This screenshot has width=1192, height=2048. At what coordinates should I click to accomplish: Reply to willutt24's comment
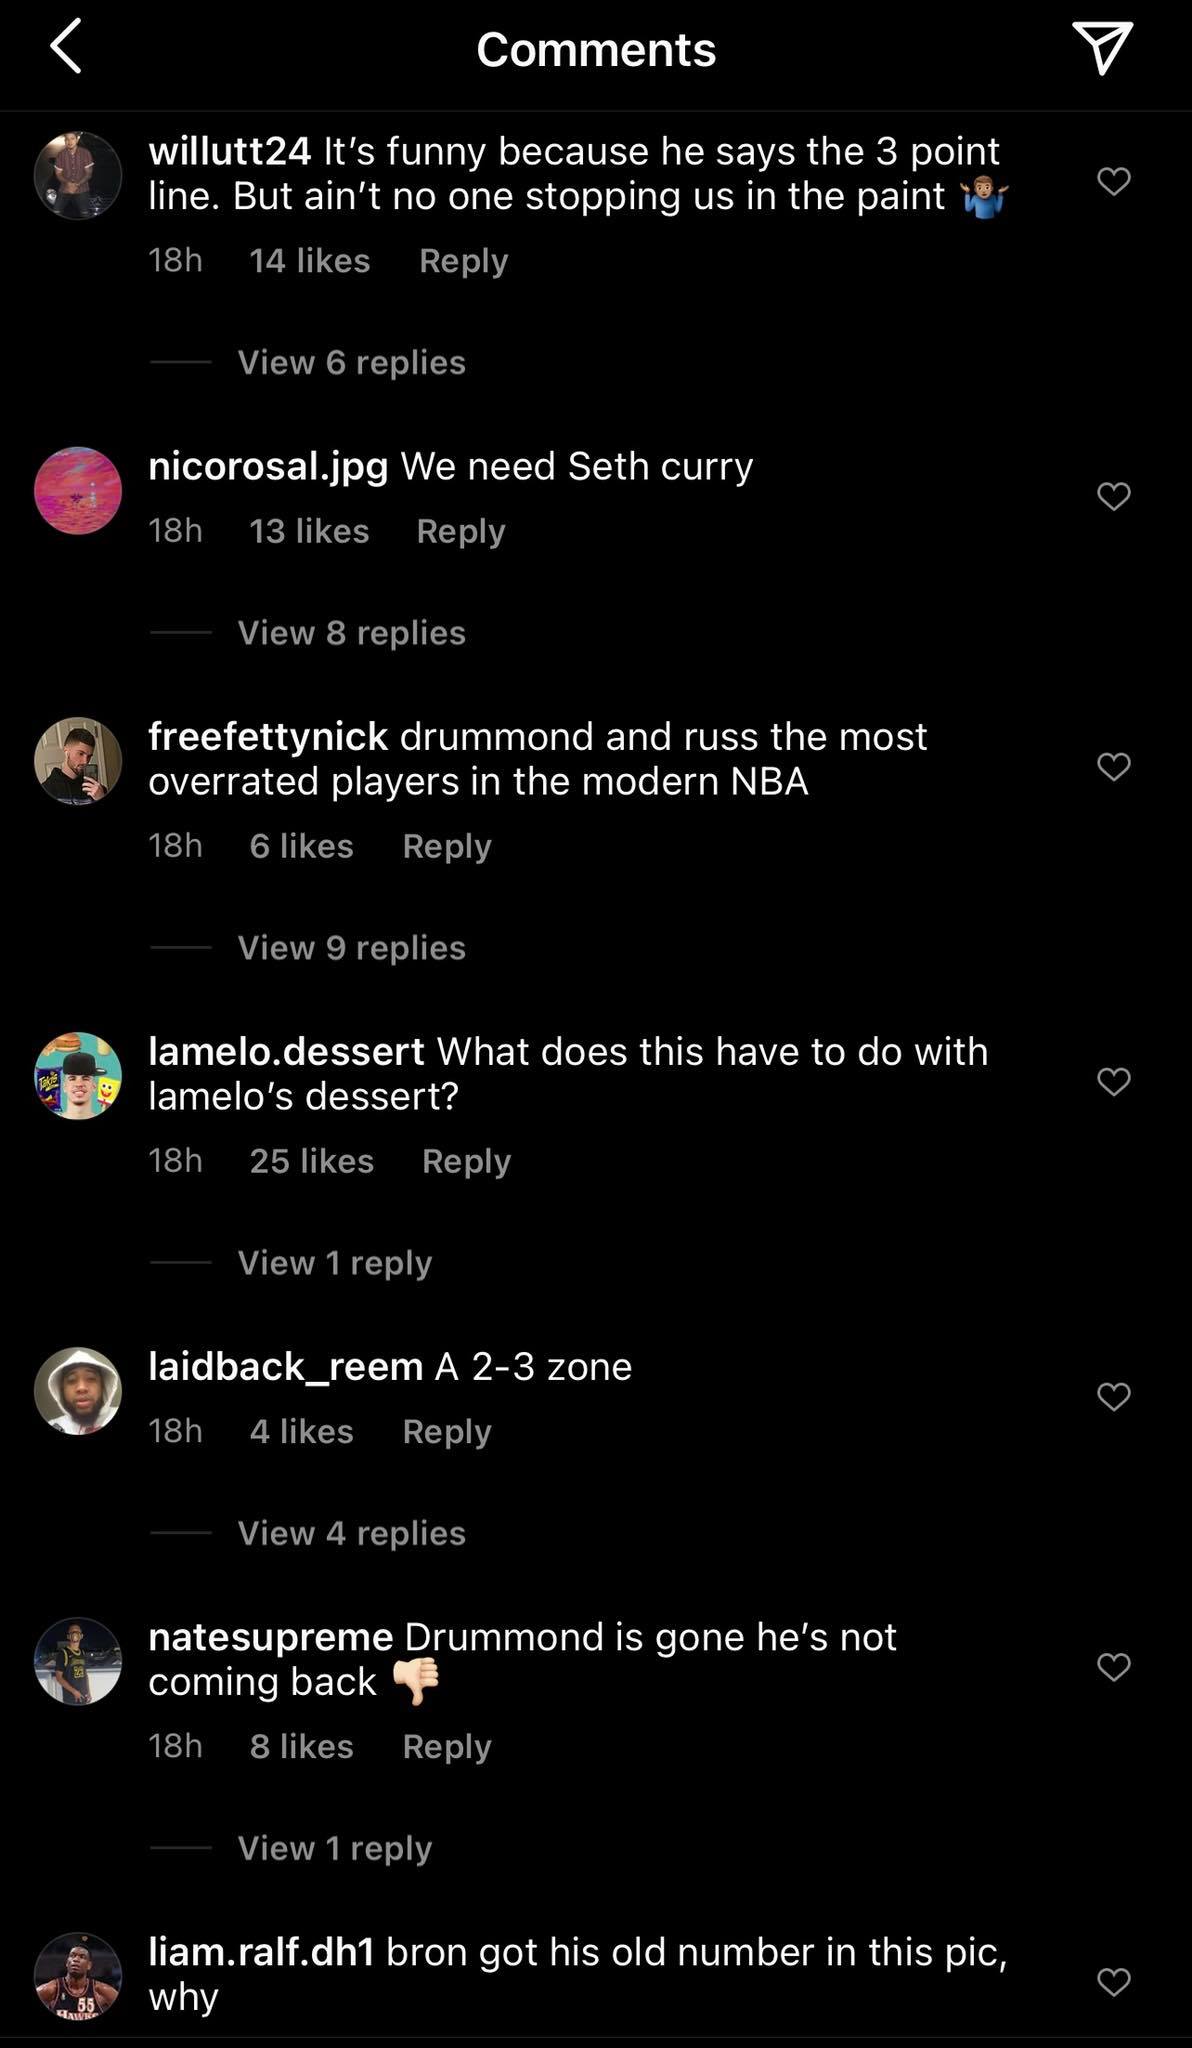463,260
